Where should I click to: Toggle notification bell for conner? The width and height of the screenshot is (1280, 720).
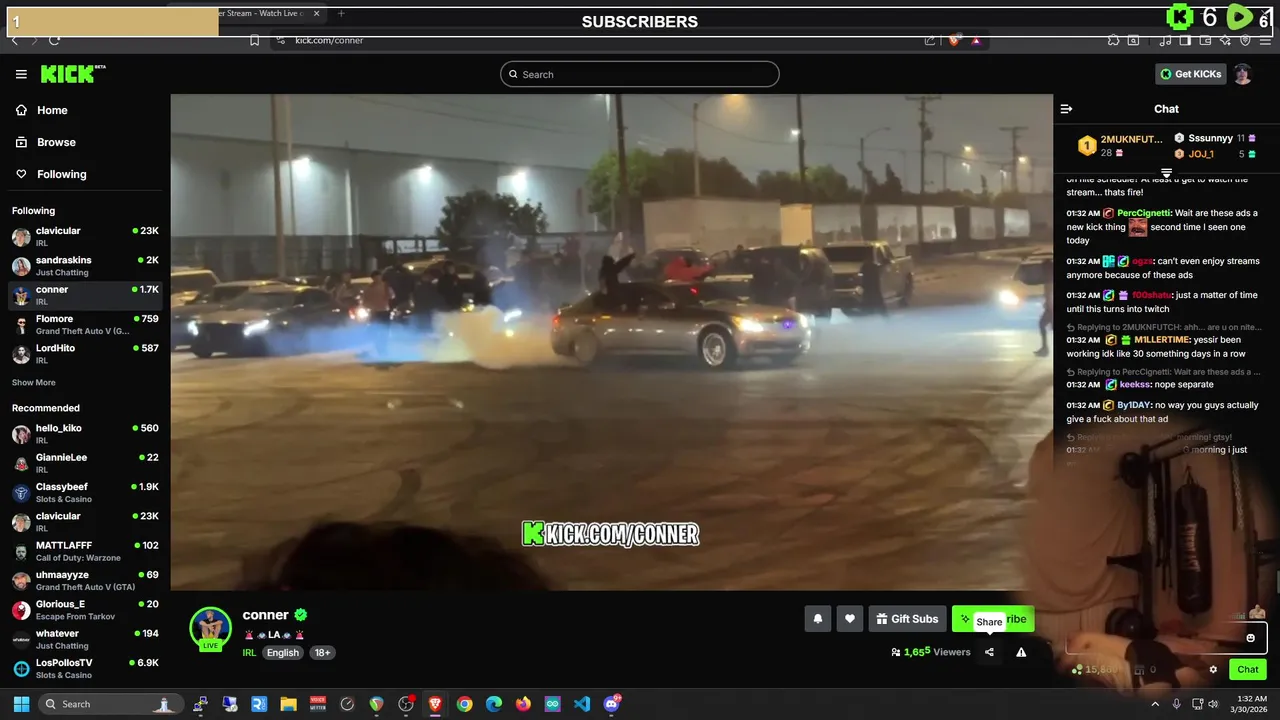817,619
